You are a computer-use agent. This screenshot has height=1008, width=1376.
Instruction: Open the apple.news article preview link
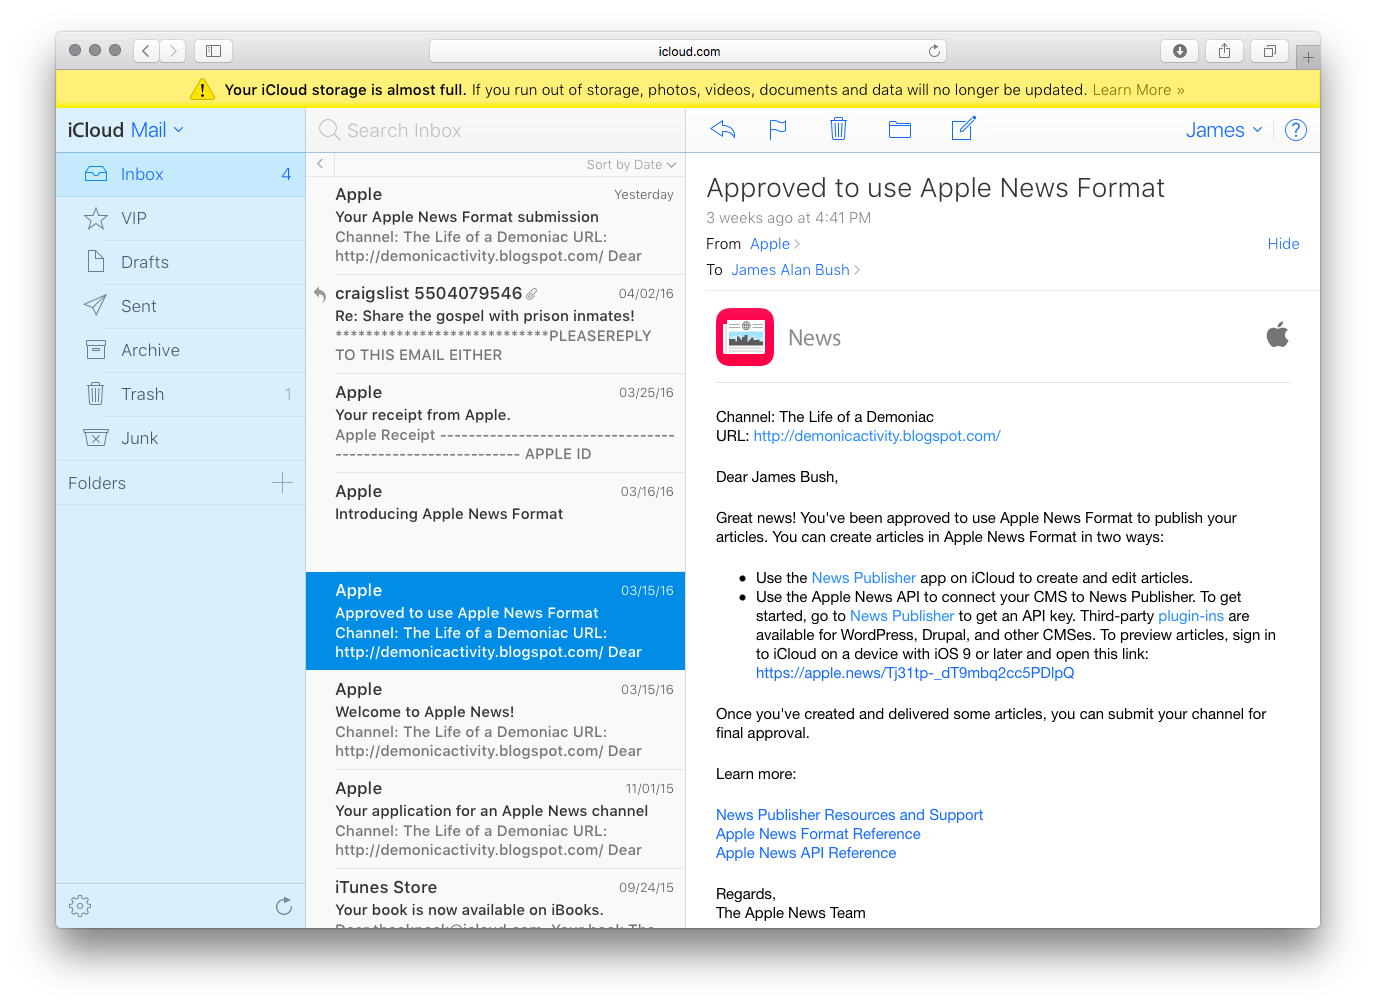(915, 673)
